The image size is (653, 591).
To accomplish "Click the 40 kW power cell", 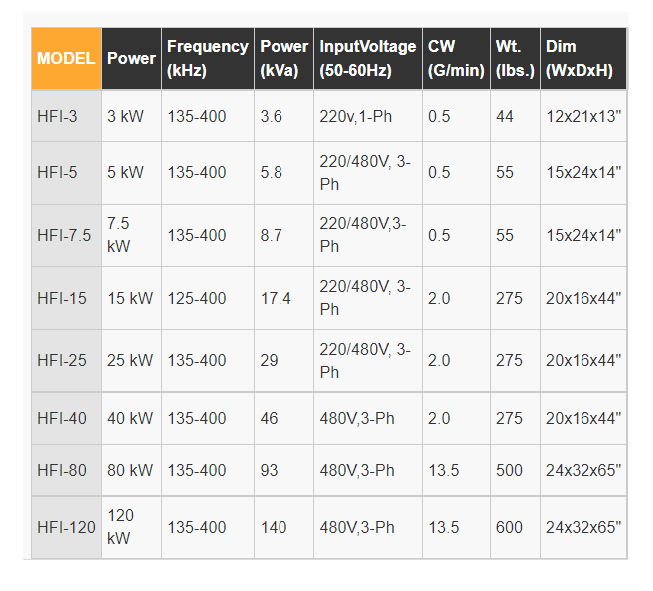I will (x=131, y=418).
